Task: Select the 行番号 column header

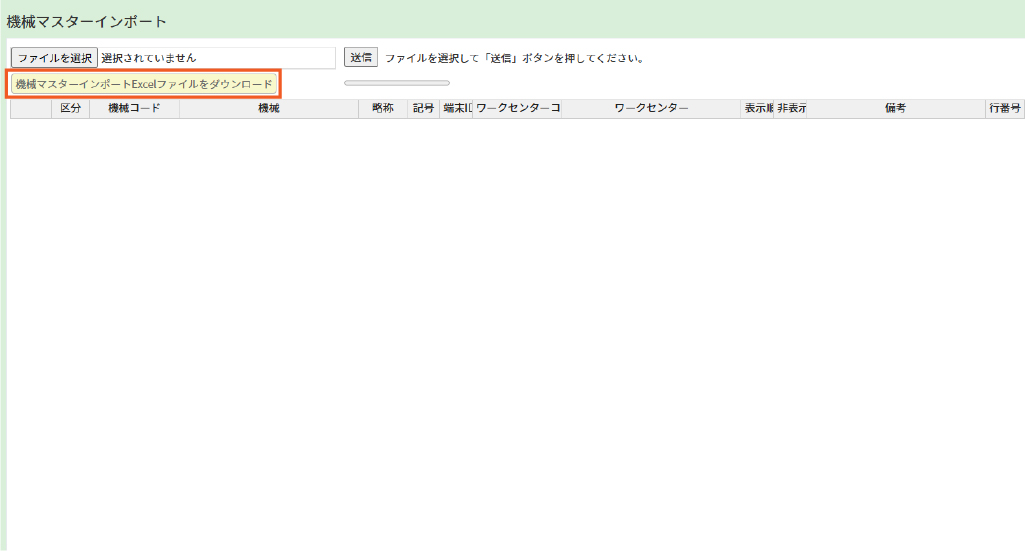Action: (x=1004, y=108)
